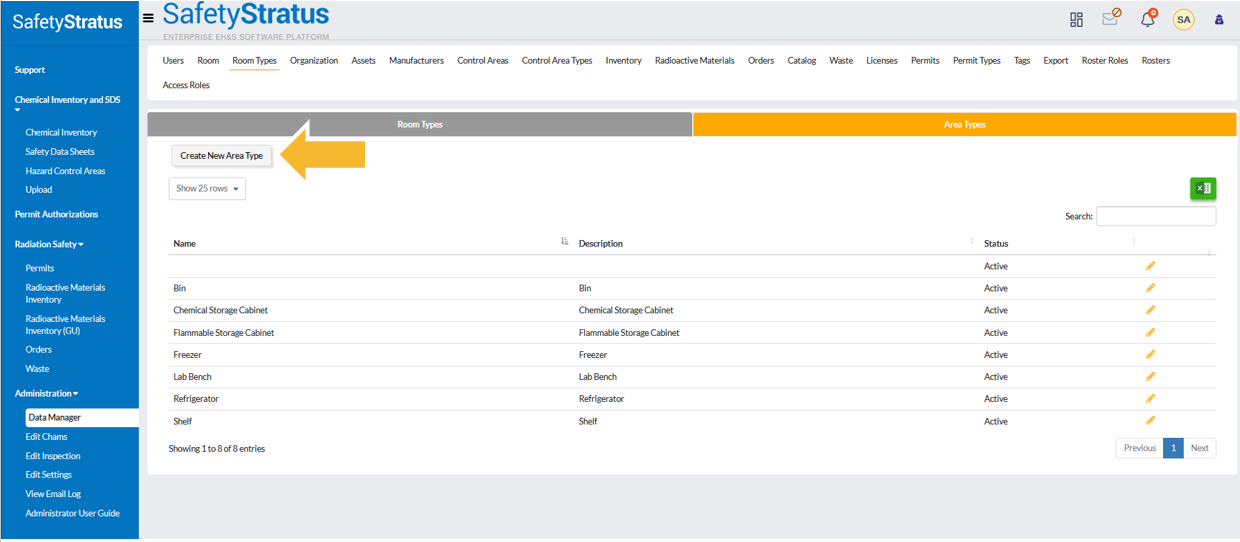This screenshot has height=542, width=1240.
Task: Go to the Orders top tab
Action: tap(761, 60)
